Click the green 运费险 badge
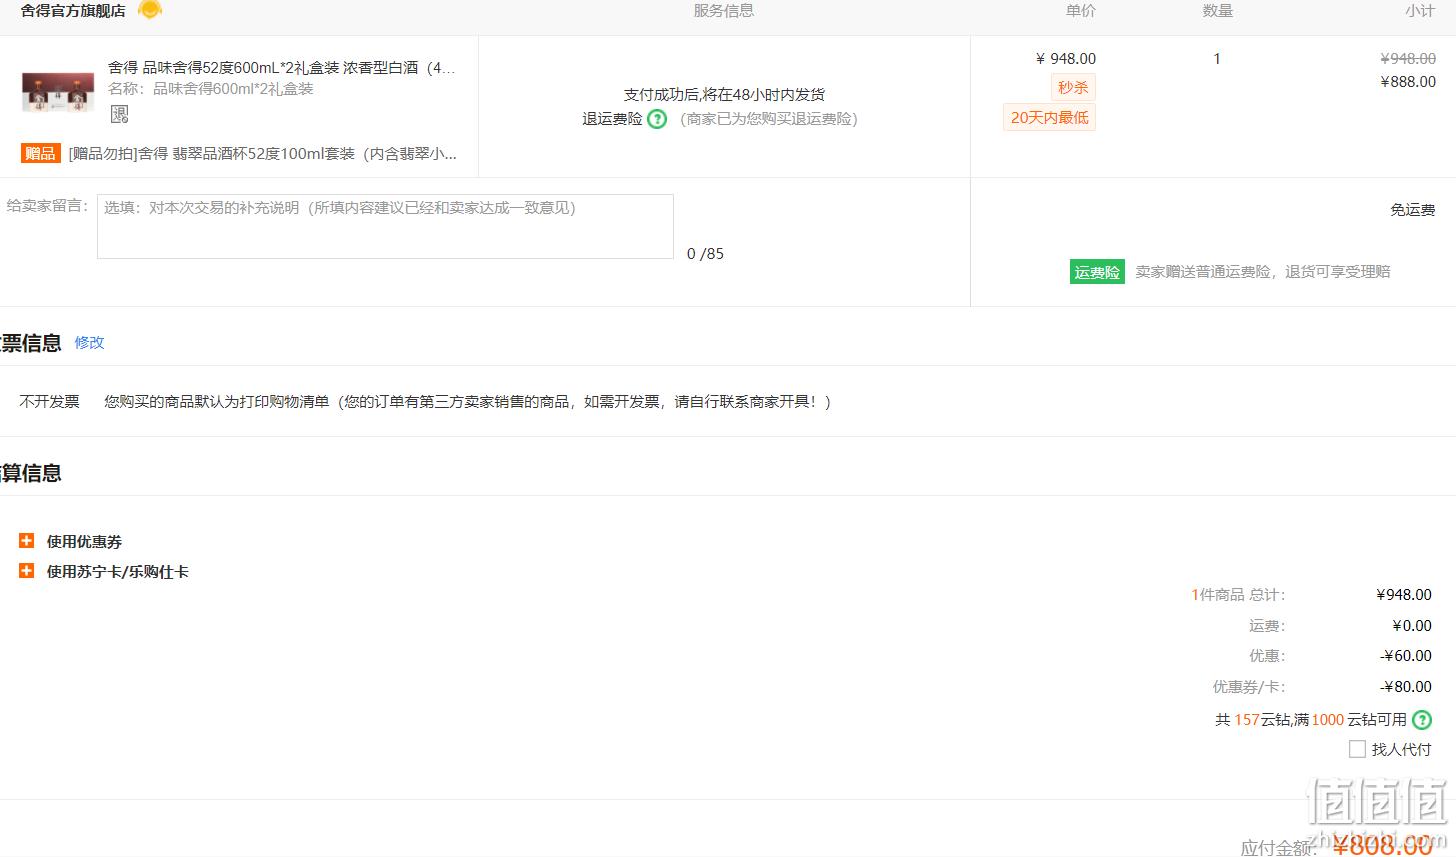Image resolution: width=1456 pixels, height=857 pixels. [x=1097, y=272]
